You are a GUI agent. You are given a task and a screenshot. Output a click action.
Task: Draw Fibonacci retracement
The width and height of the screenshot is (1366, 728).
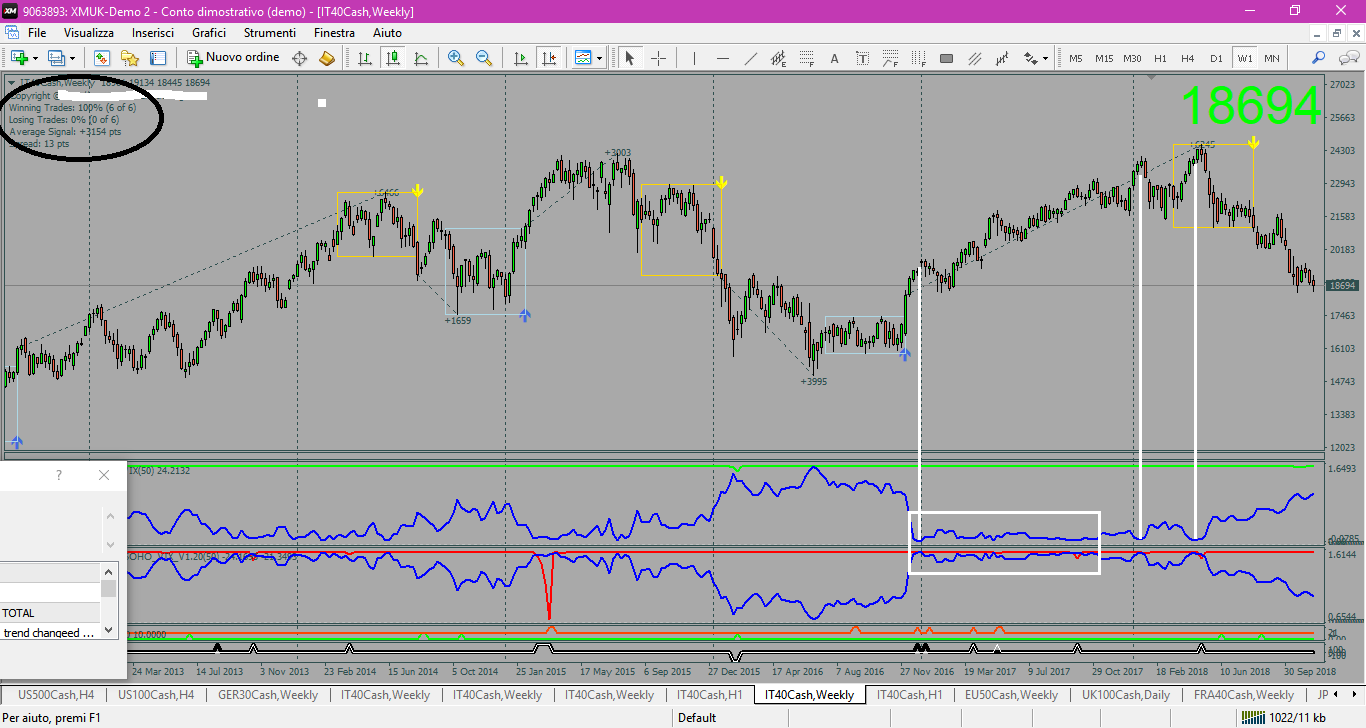pyautogui.click(x=806, y=58)
